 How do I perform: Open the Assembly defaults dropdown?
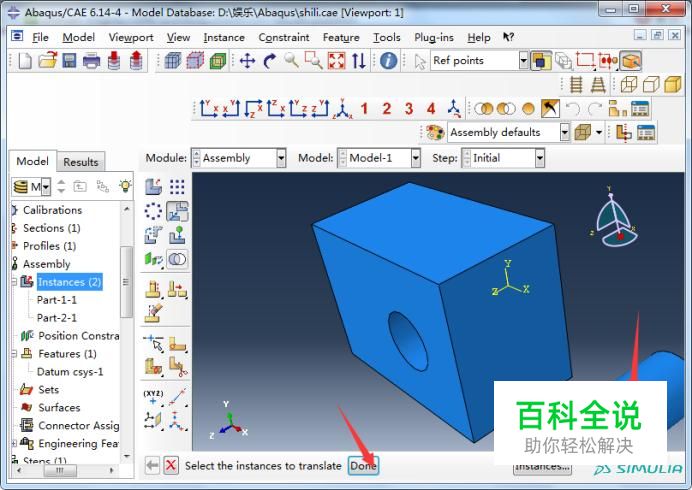pyautogui.click(x=564, y=132)
